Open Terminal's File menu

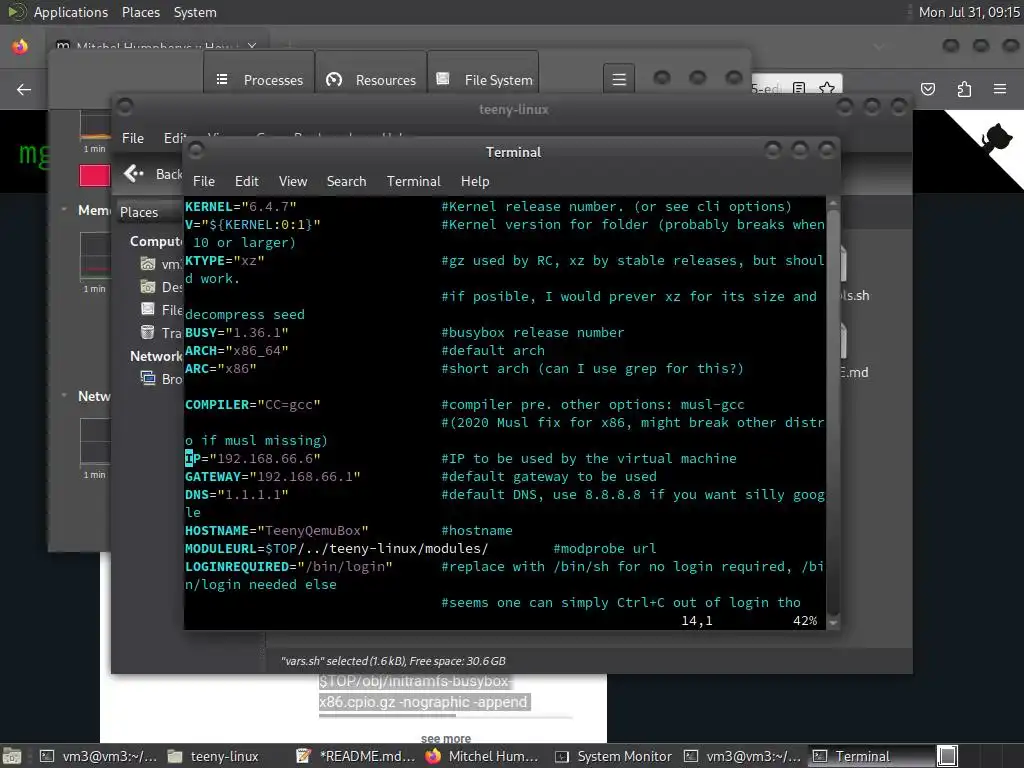click(203, 182)
